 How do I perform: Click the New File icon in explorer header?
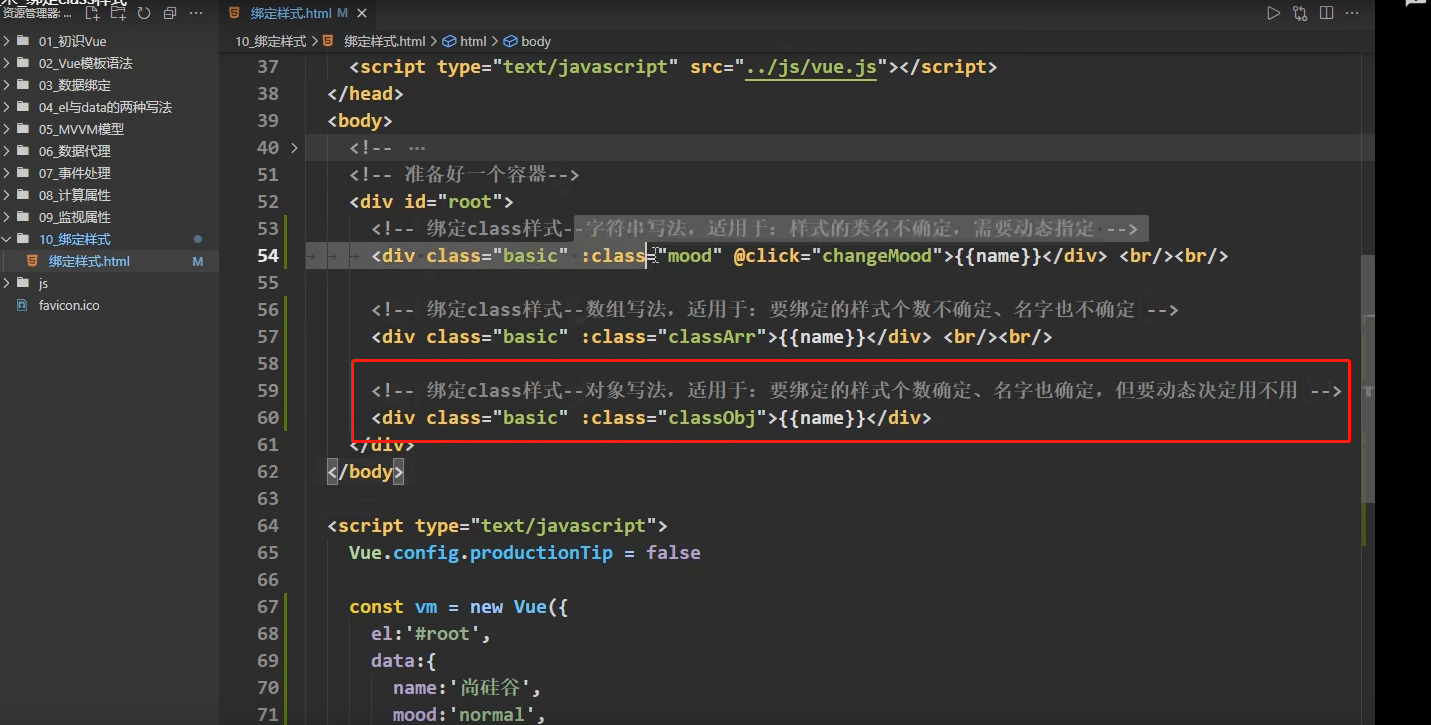click(x=93, y=14)
